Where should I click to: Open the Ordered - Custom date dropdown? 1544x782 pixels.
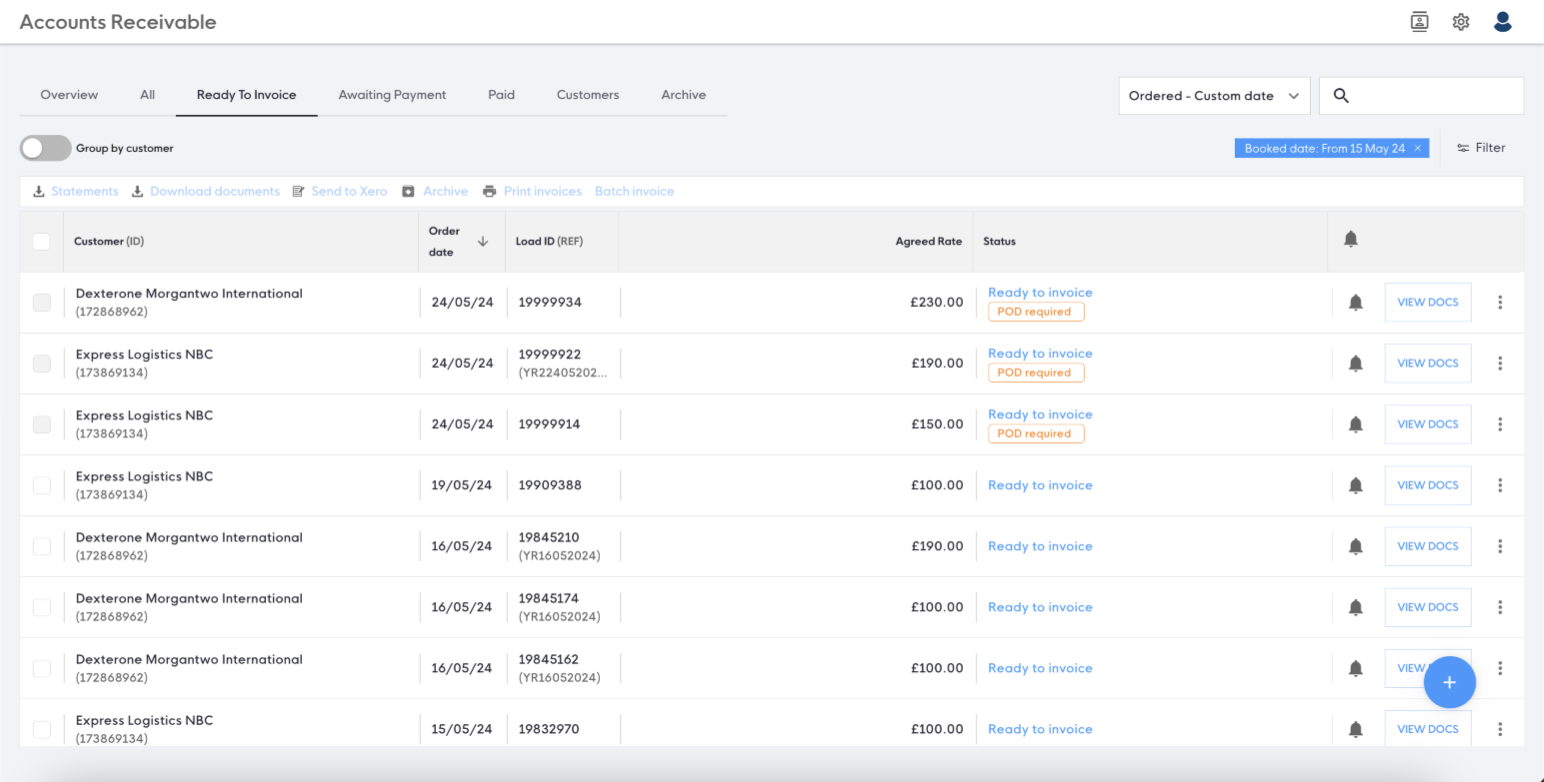pyautogui.click(x=1214, y=96)
